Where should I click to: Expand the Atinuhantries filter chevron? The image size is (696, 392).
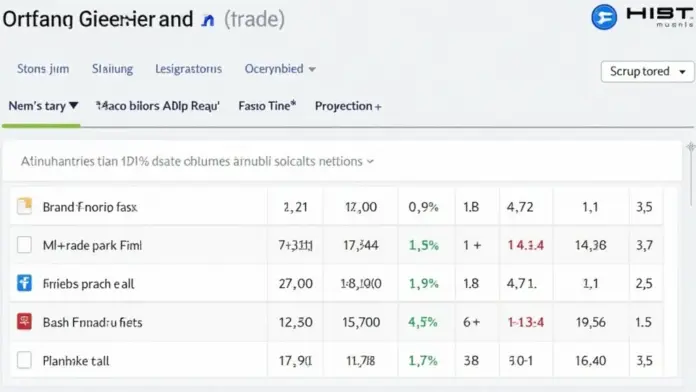(370, 162)
